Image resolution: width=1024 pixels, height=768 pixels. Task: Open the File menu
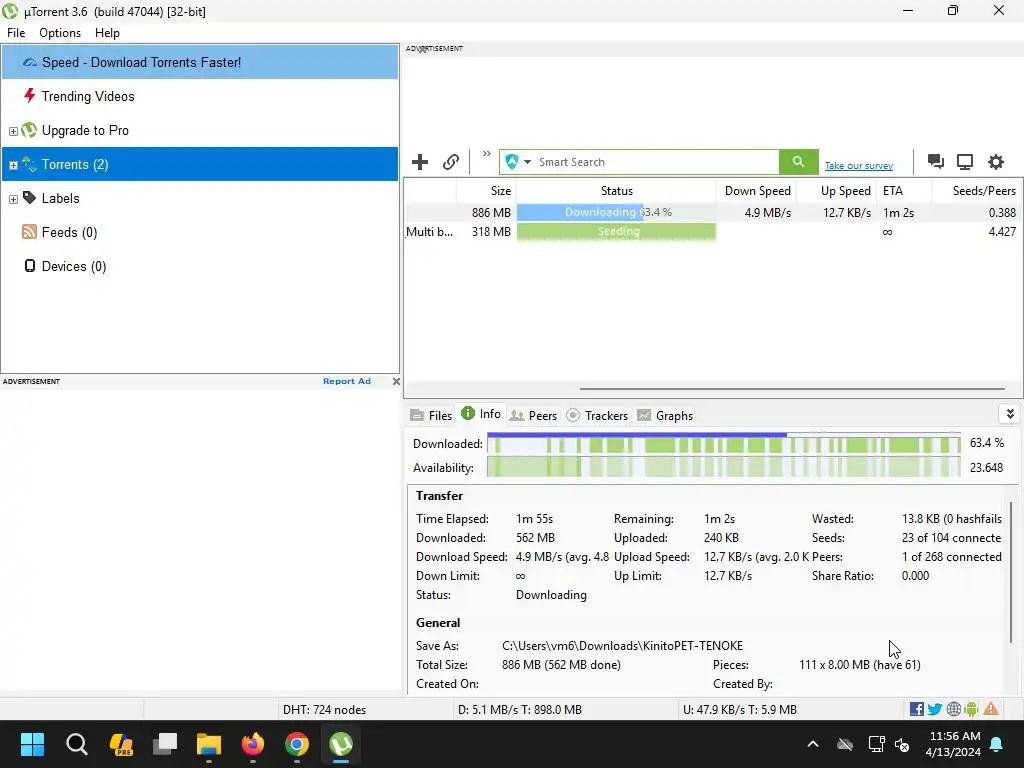16,33
